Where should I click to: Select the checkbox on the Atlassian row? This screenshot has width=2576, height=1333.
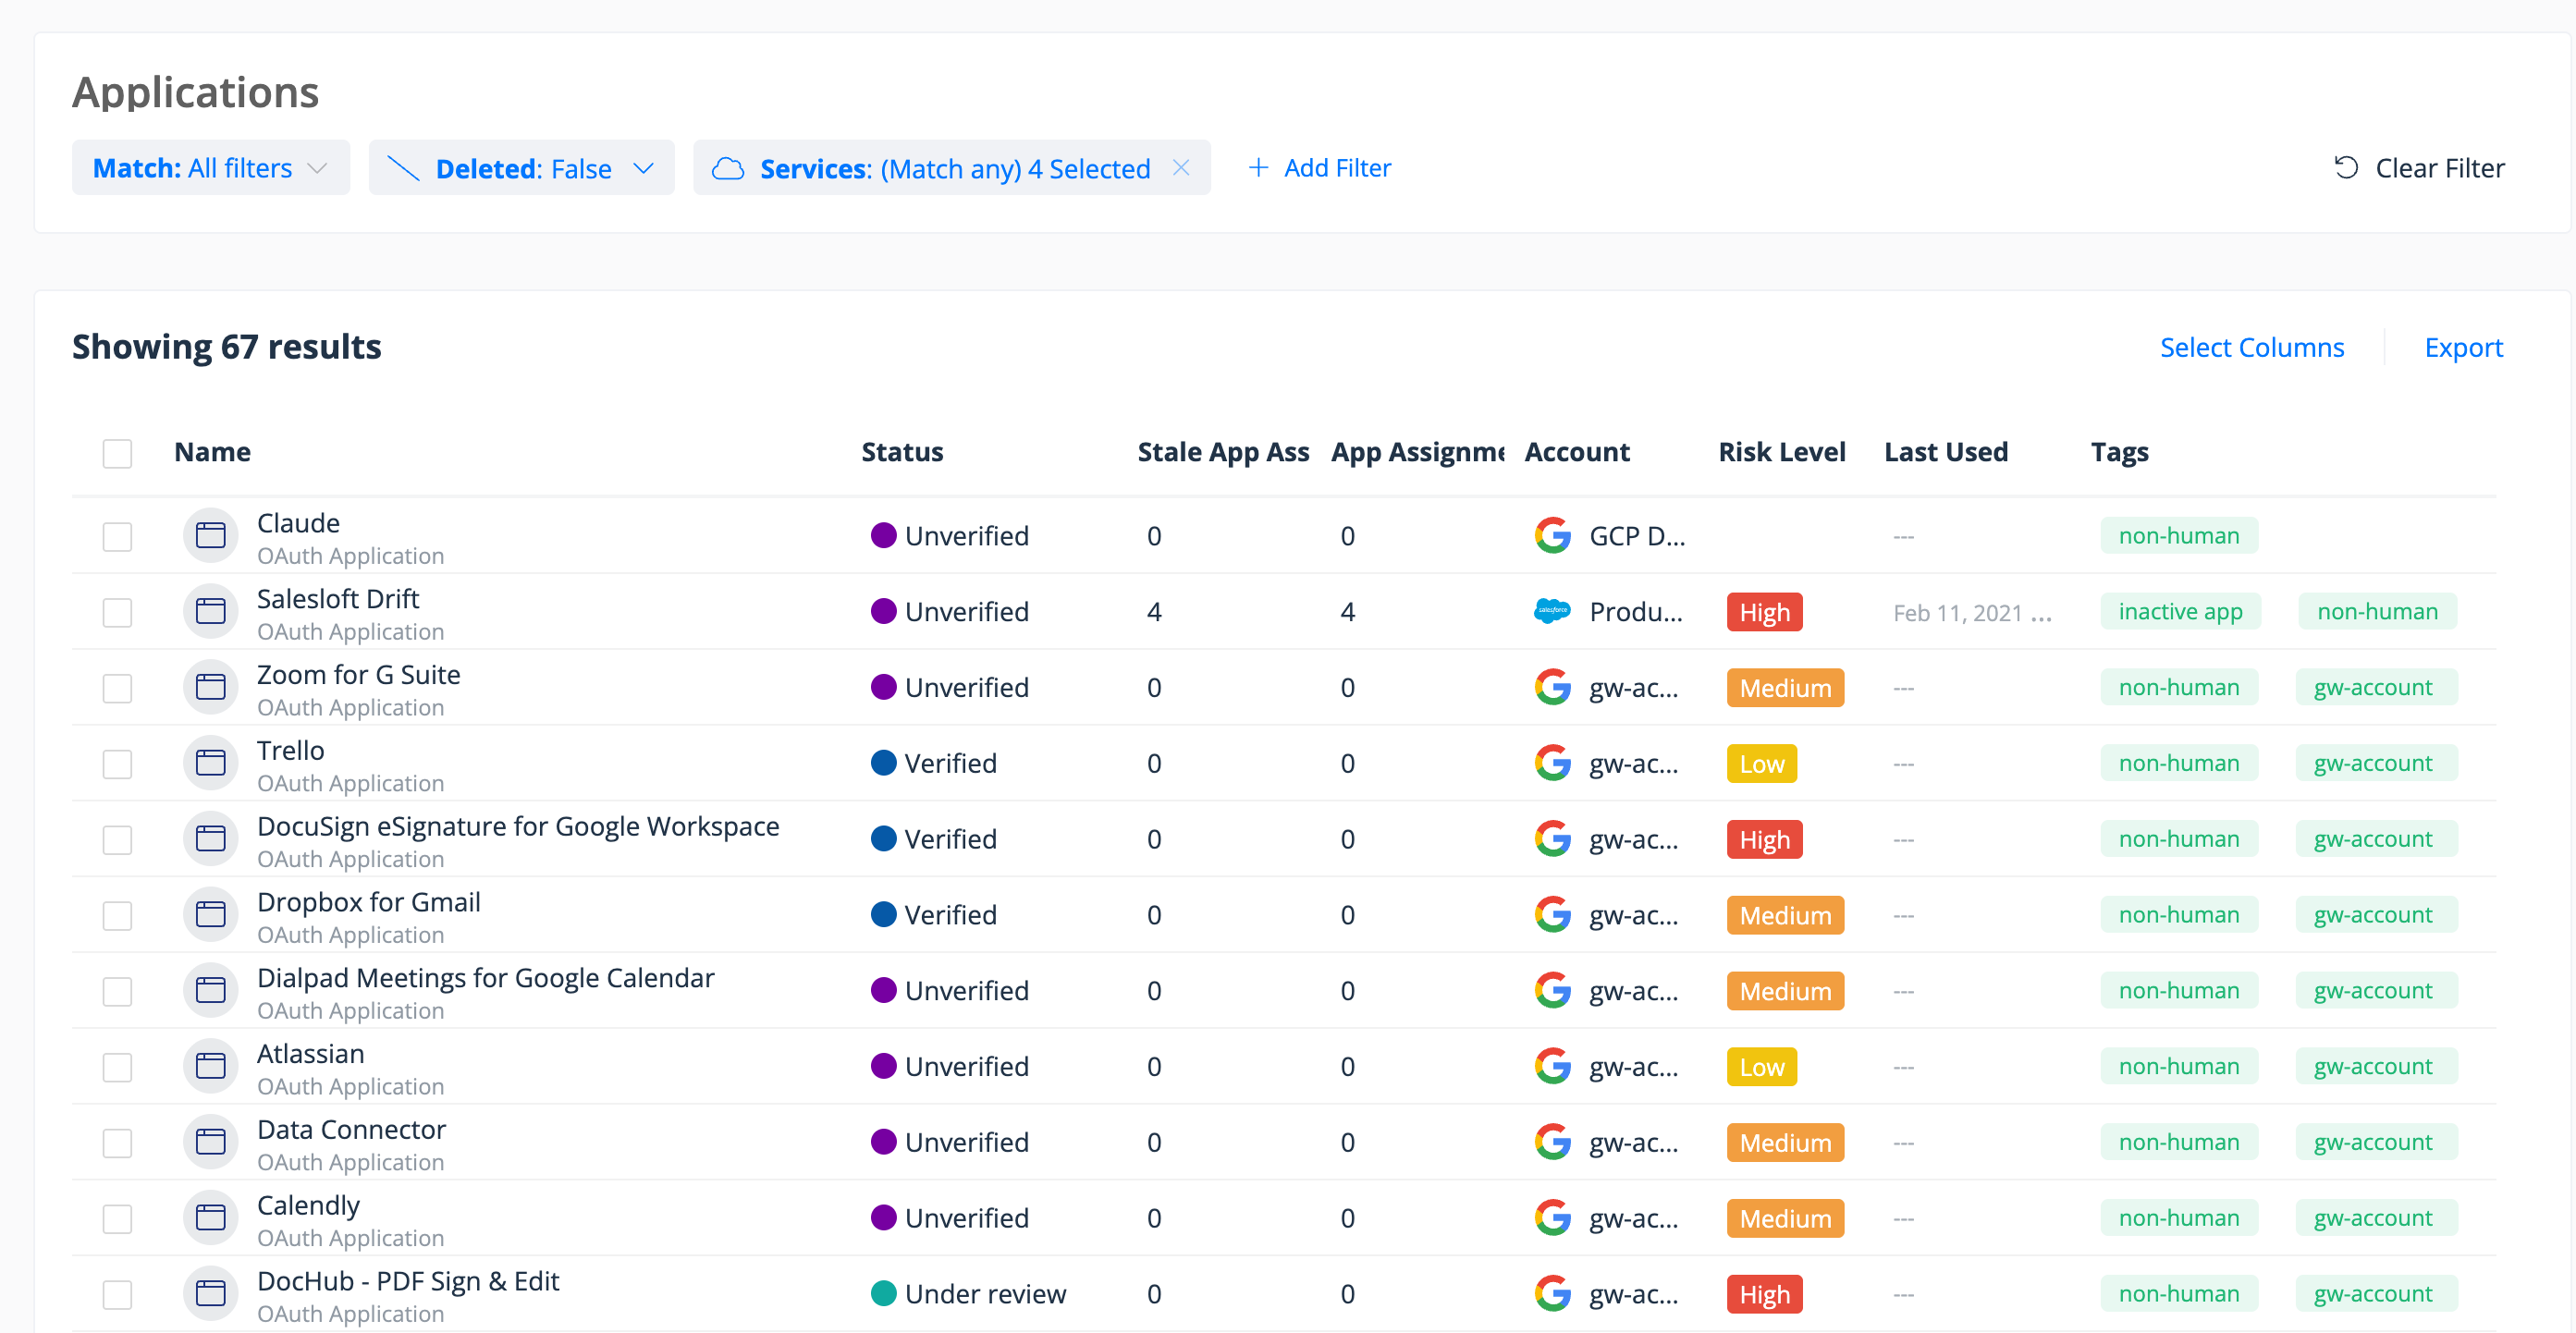[x=117, y=1067]
